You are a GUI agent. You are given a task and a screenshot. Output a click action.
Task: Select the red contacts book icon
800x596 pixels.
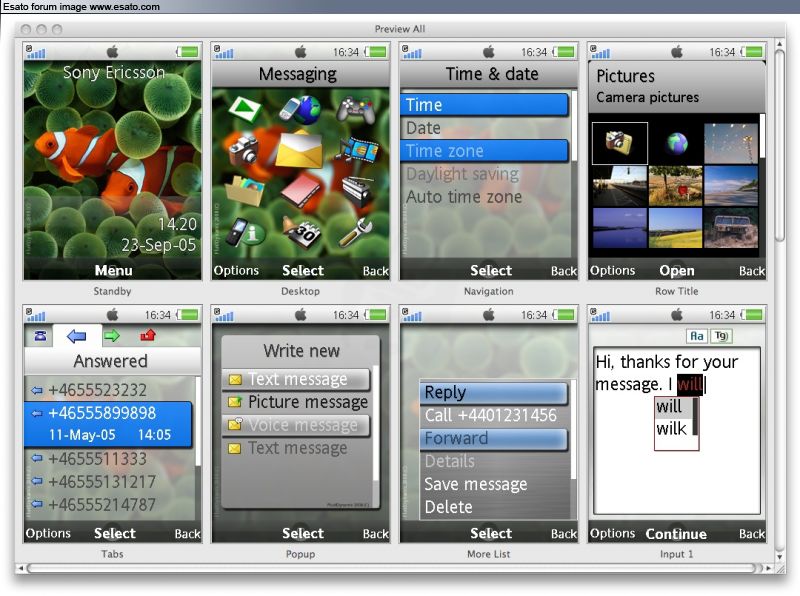click(x=301, y=190)
